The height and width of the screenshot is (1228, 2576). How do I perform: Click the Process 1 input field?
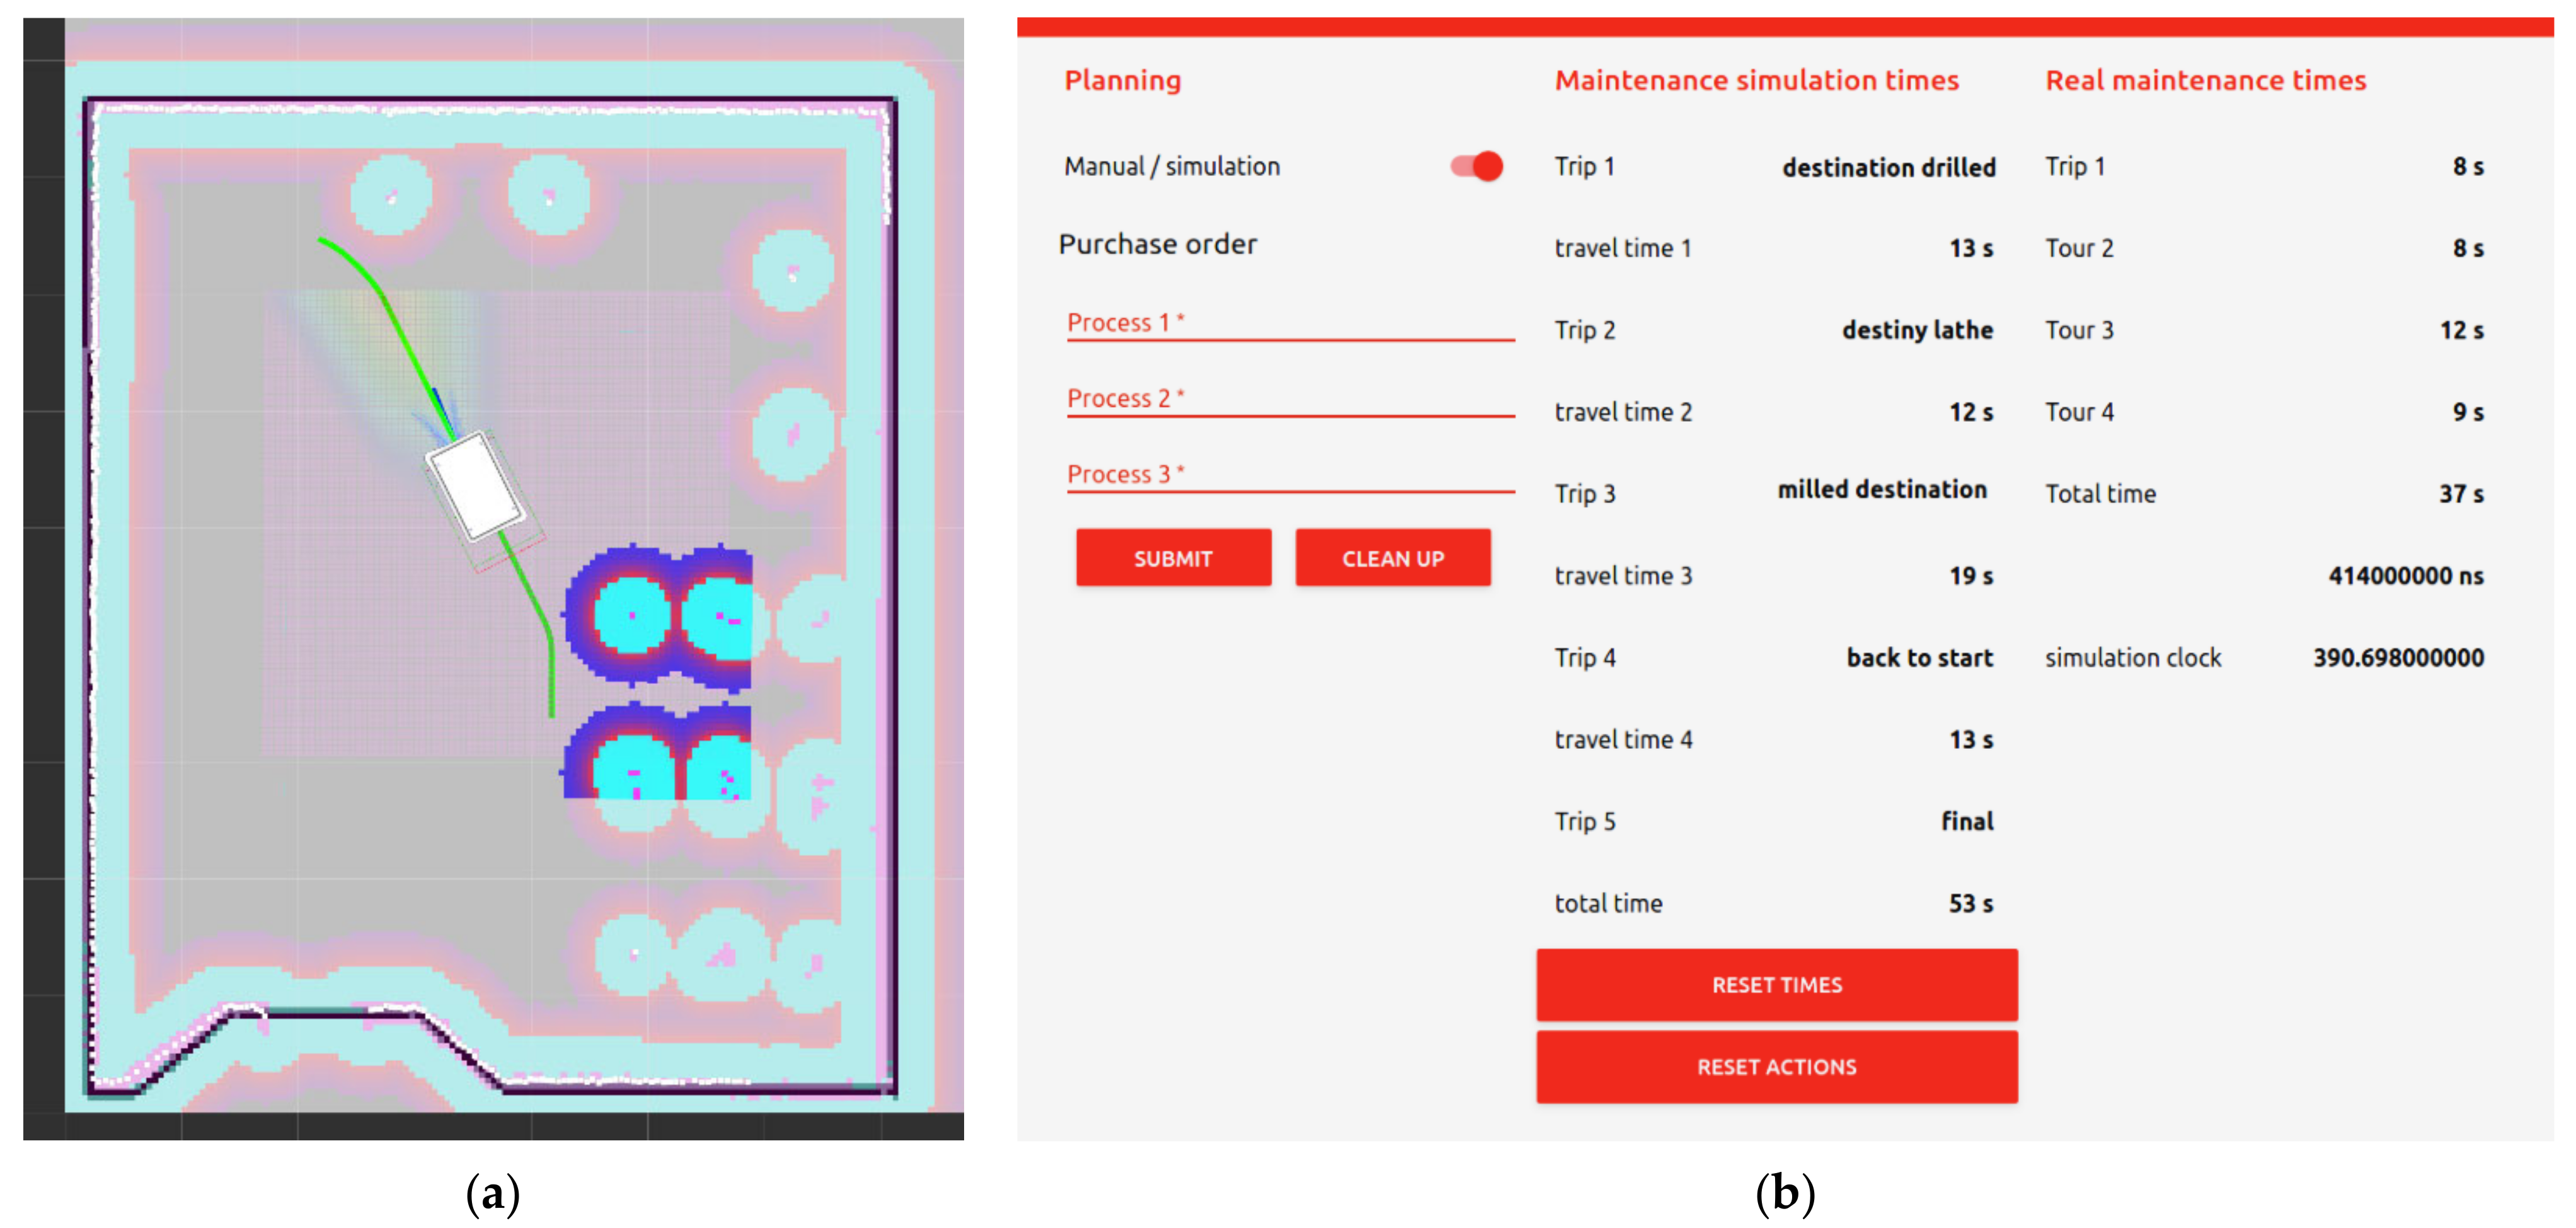click(x=1289, y=323)
